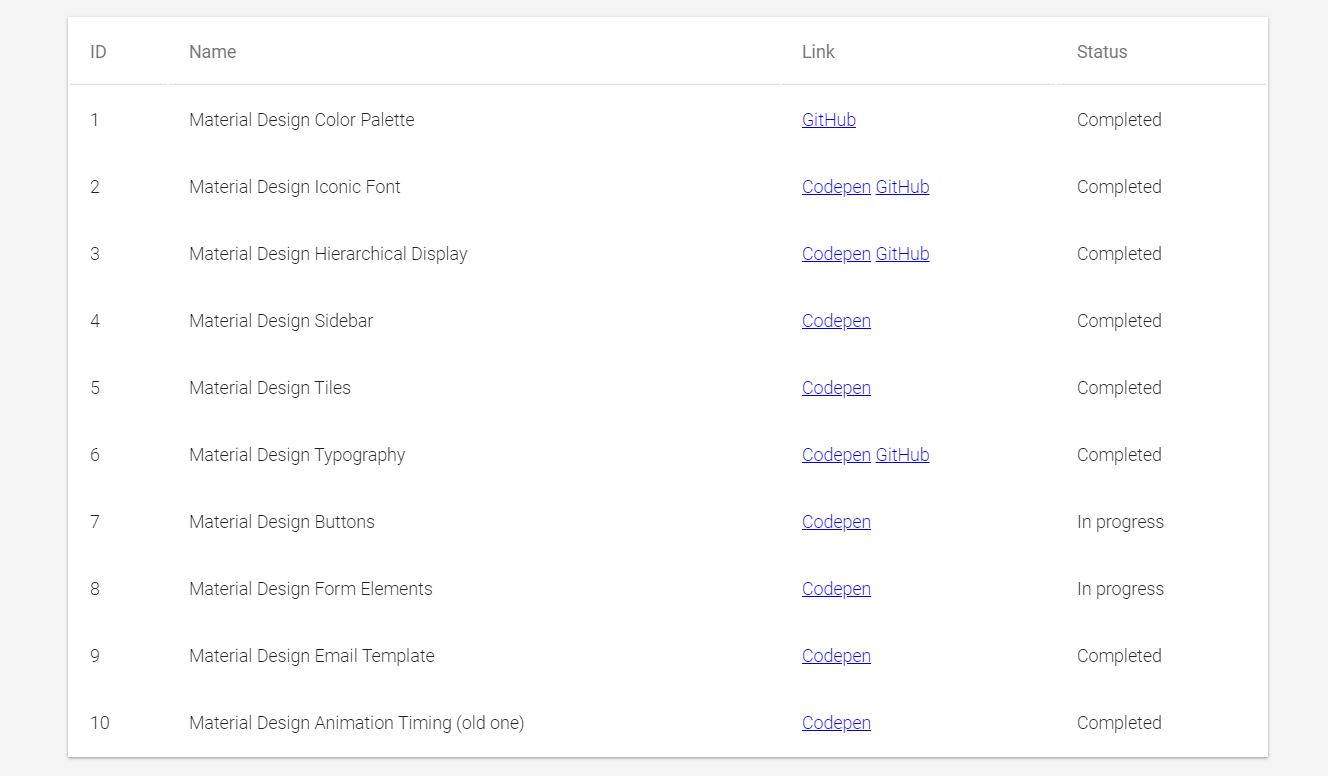Open Codepen link for Email Template

(x=836, y=656)
